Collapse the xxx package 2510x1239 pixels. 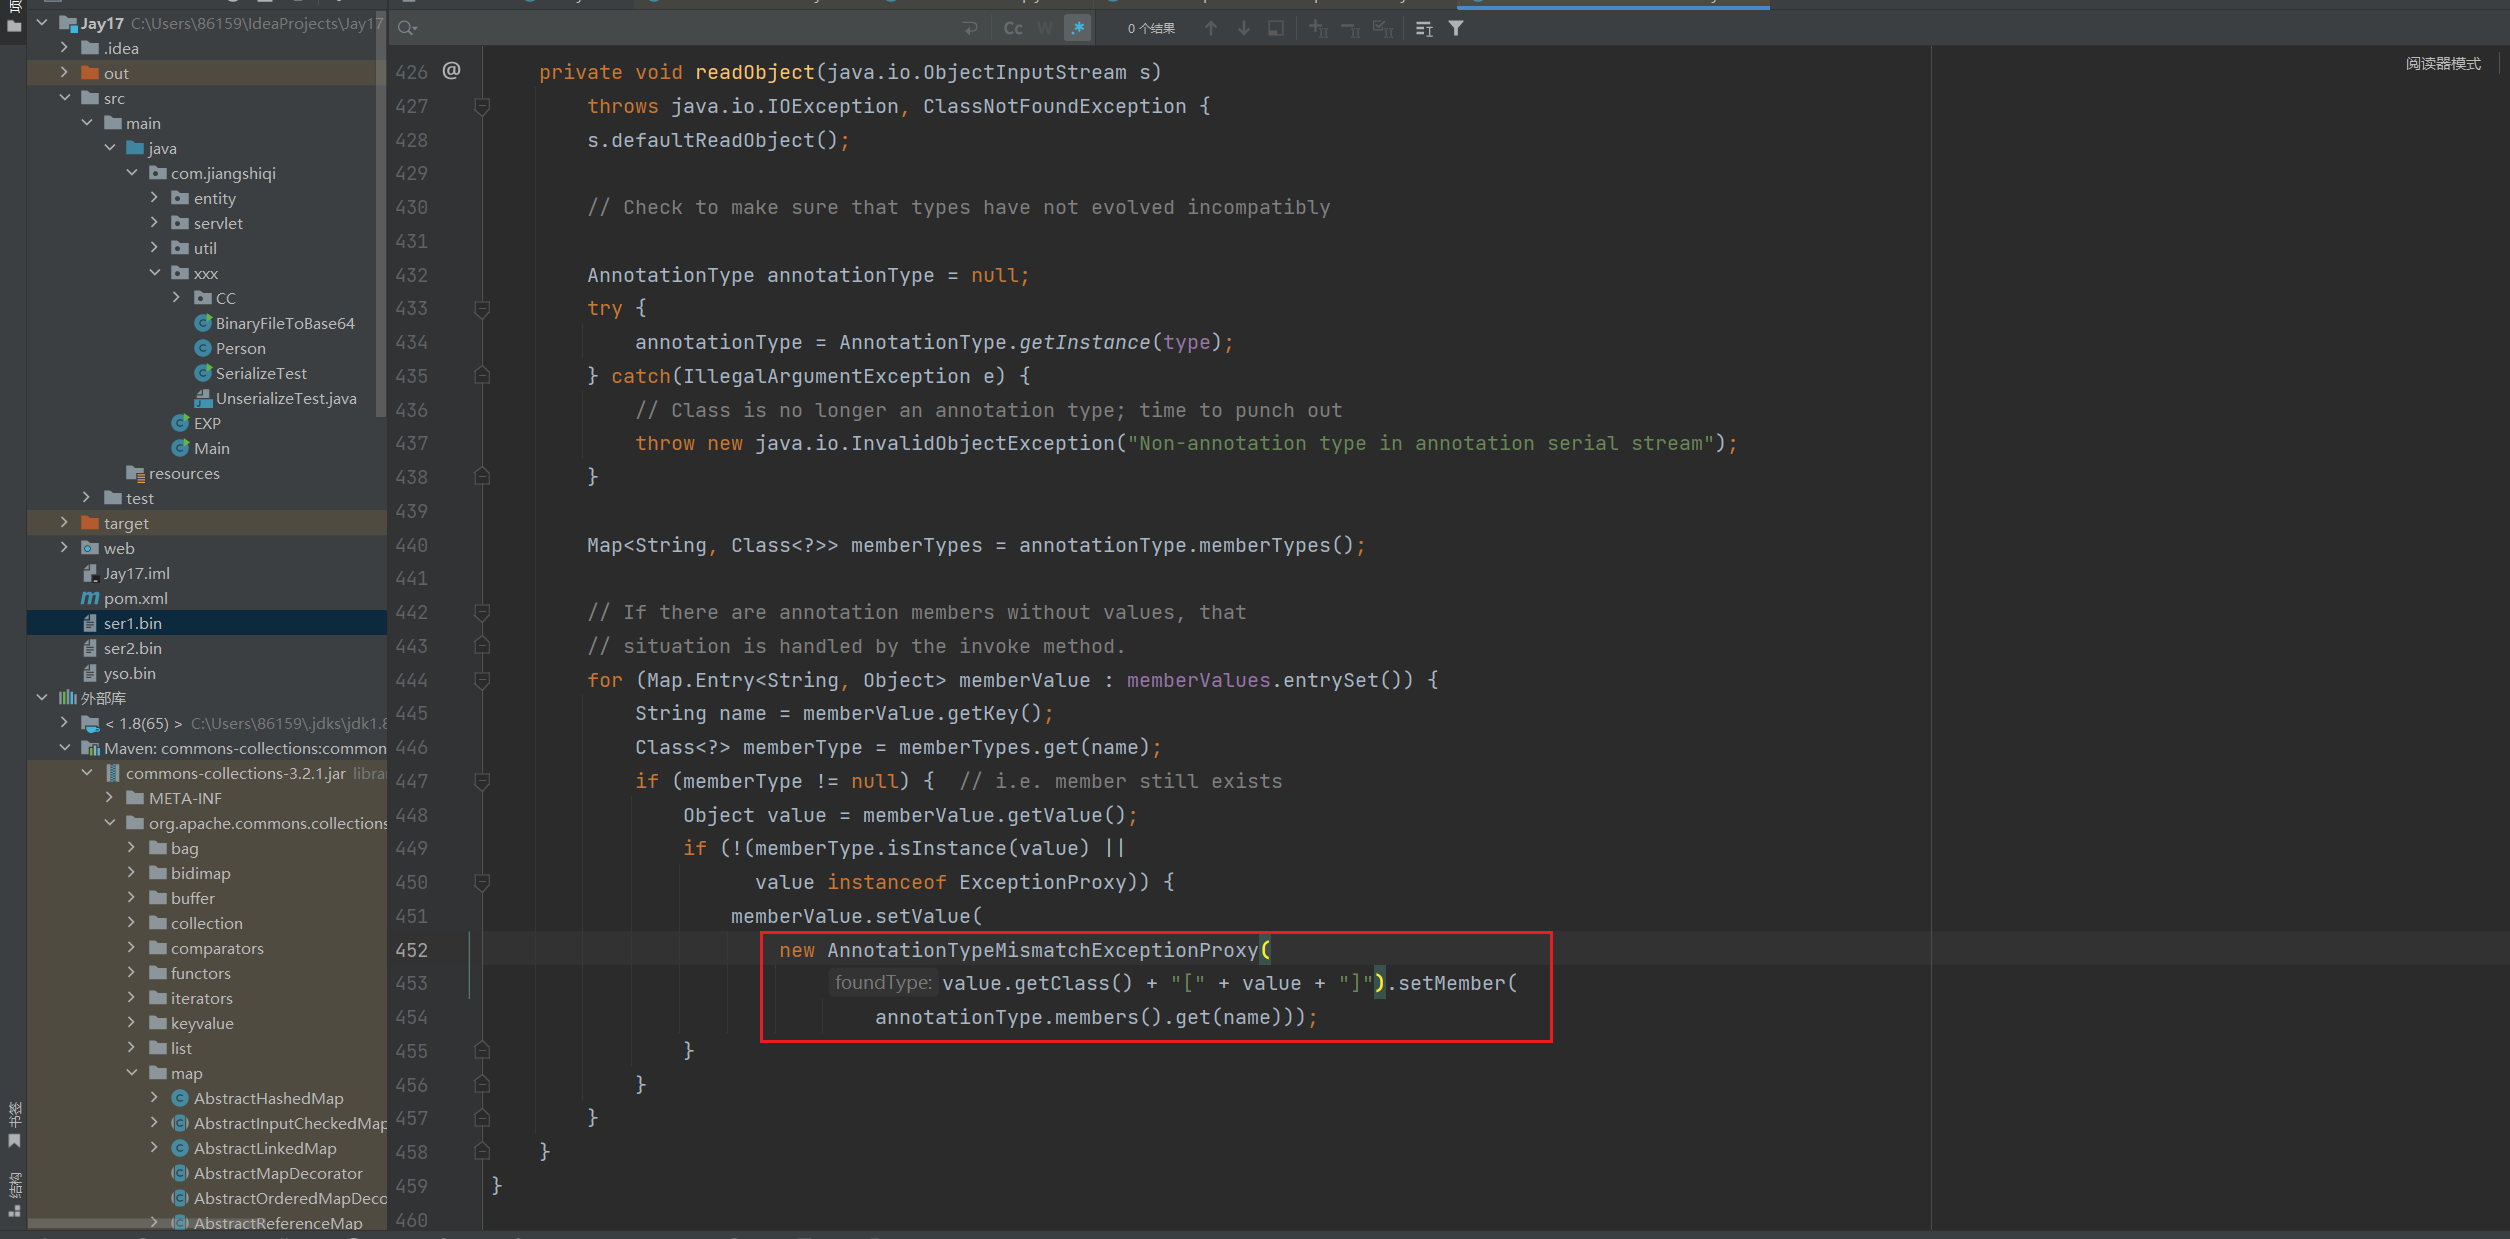coord(155,272)
